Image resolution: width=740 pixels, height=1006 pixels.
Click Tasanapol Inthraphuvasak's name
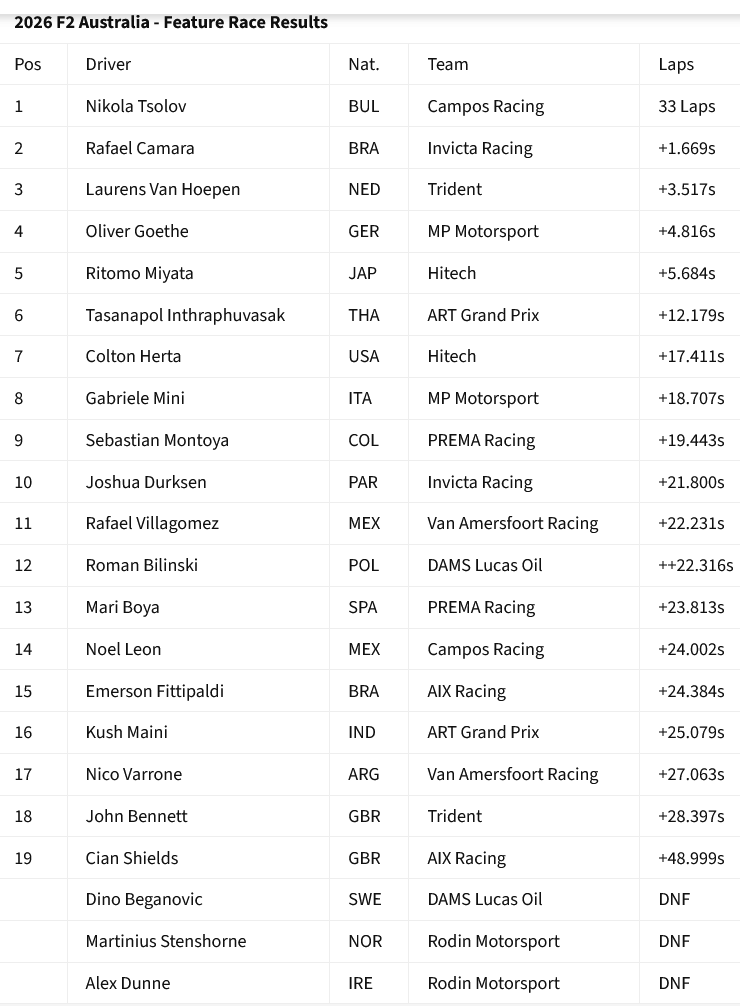[x=185, y=315]
